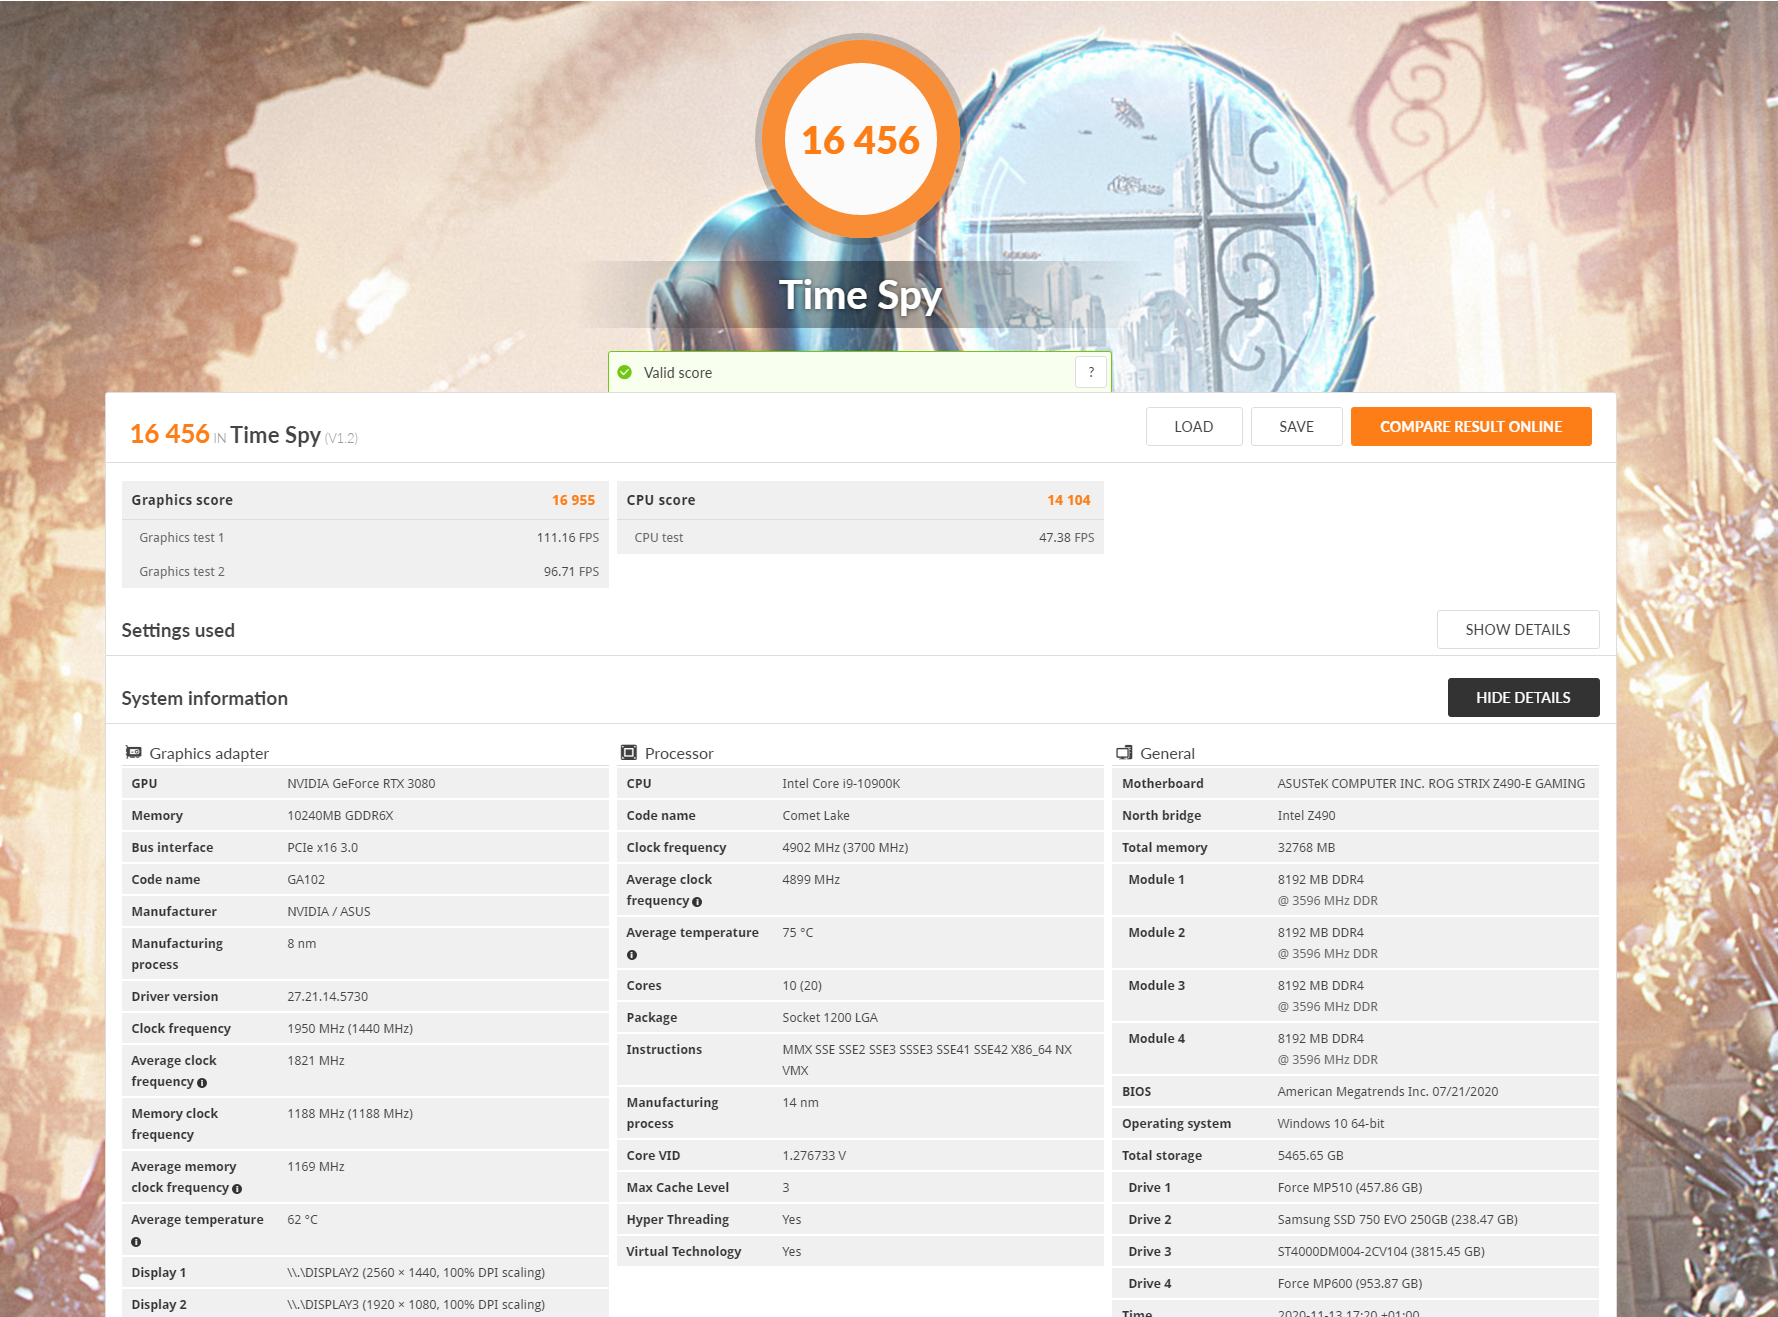Select the CPU test row
Screen dimensions: 1778x1317
tap(860, 538)
